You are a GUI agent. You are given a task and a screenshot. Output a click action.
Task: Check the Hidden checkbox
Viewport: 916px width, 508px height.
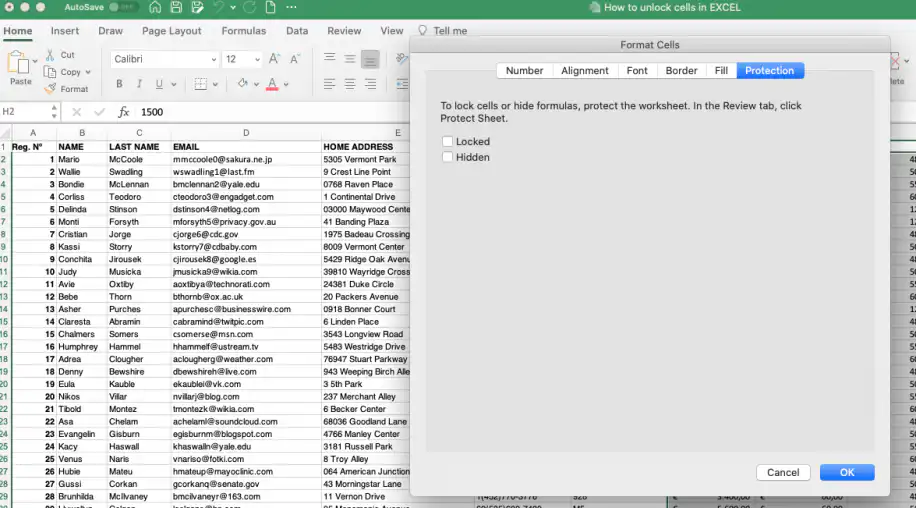(x=447, y=157)
